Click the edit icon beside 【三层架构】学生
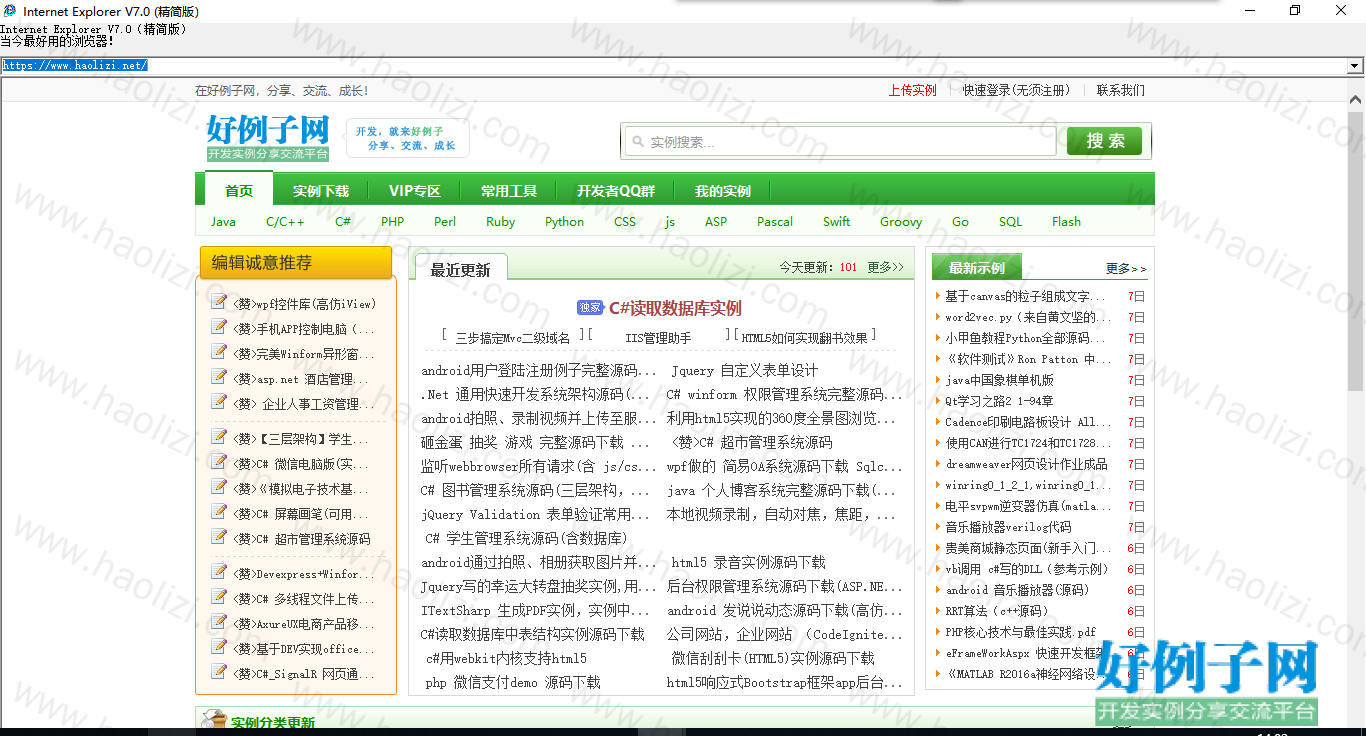Screen dimensions: 1366x736 (219, 436)
